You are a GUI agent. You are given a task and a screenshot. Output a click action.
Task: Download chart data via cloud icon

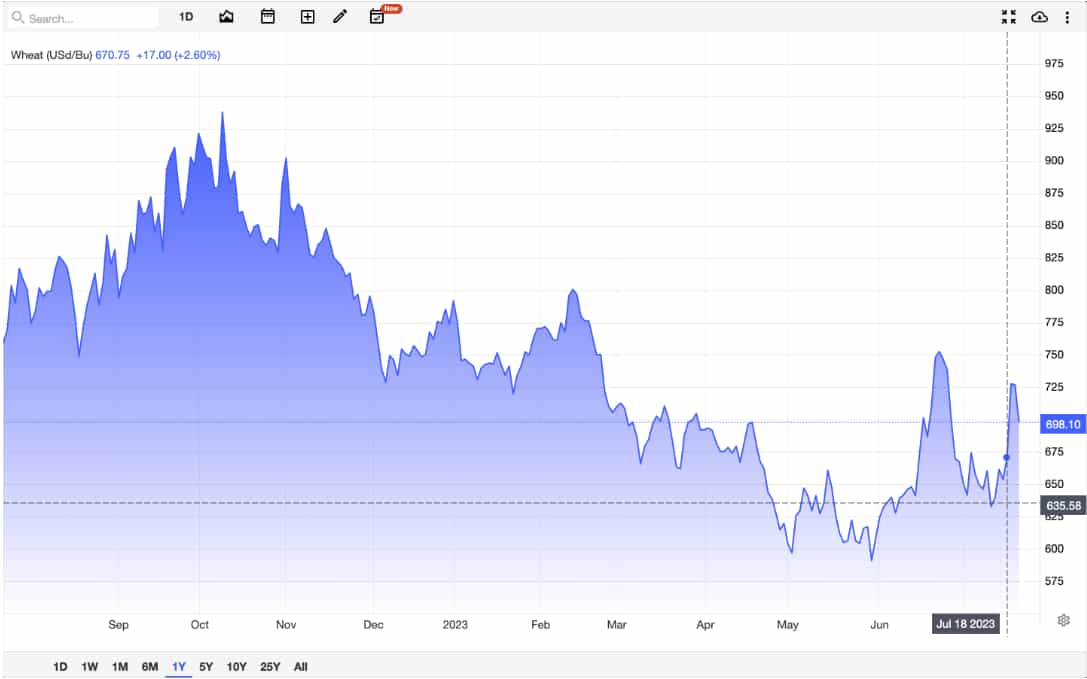click(x=1039, y=17)
